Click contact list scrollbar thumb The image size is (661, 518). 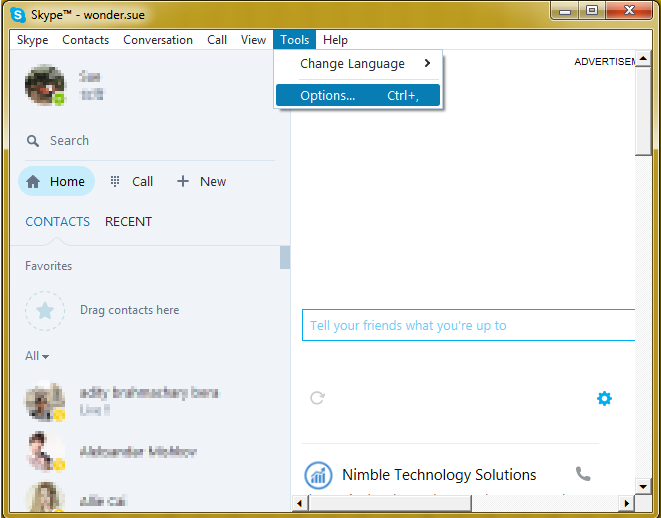tap(285, 257)
